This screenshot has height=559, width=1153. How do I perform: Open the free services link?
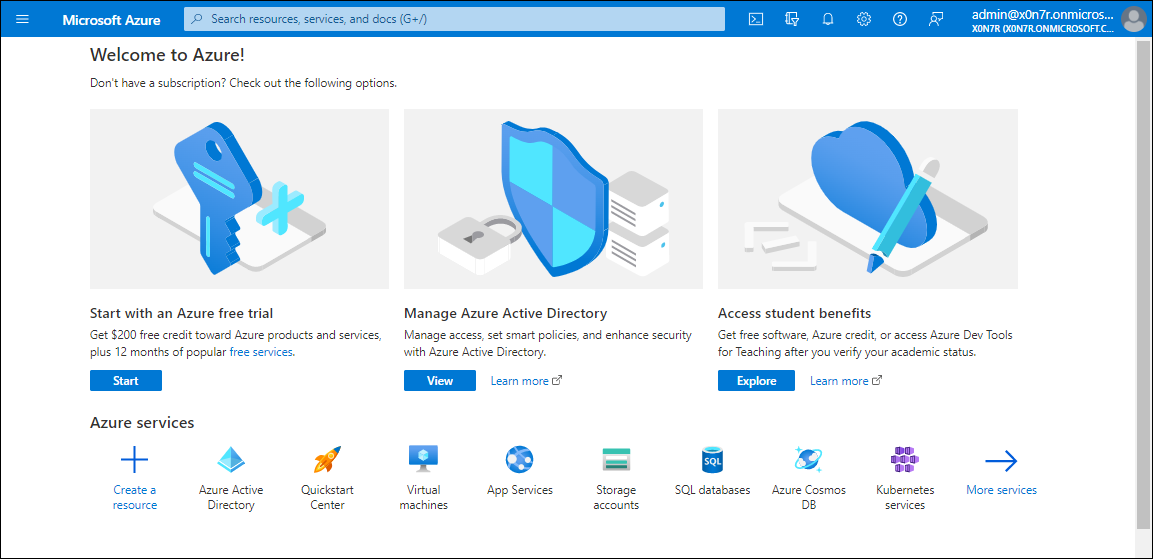[x=262, y=352]
